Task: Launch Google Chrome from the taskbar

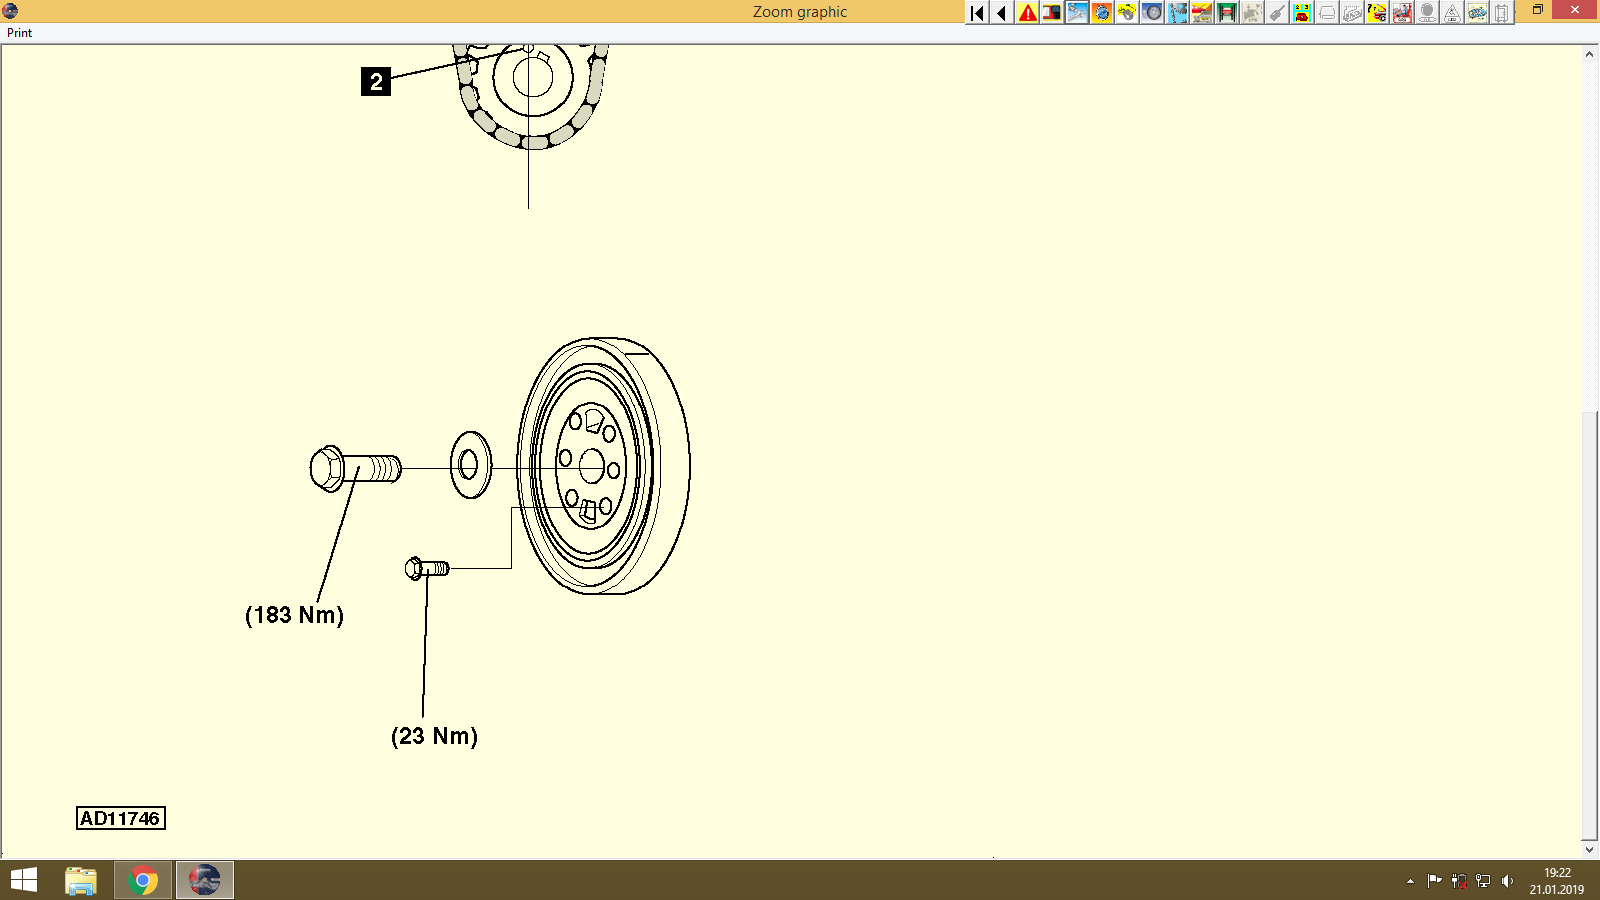Action: 141,880
